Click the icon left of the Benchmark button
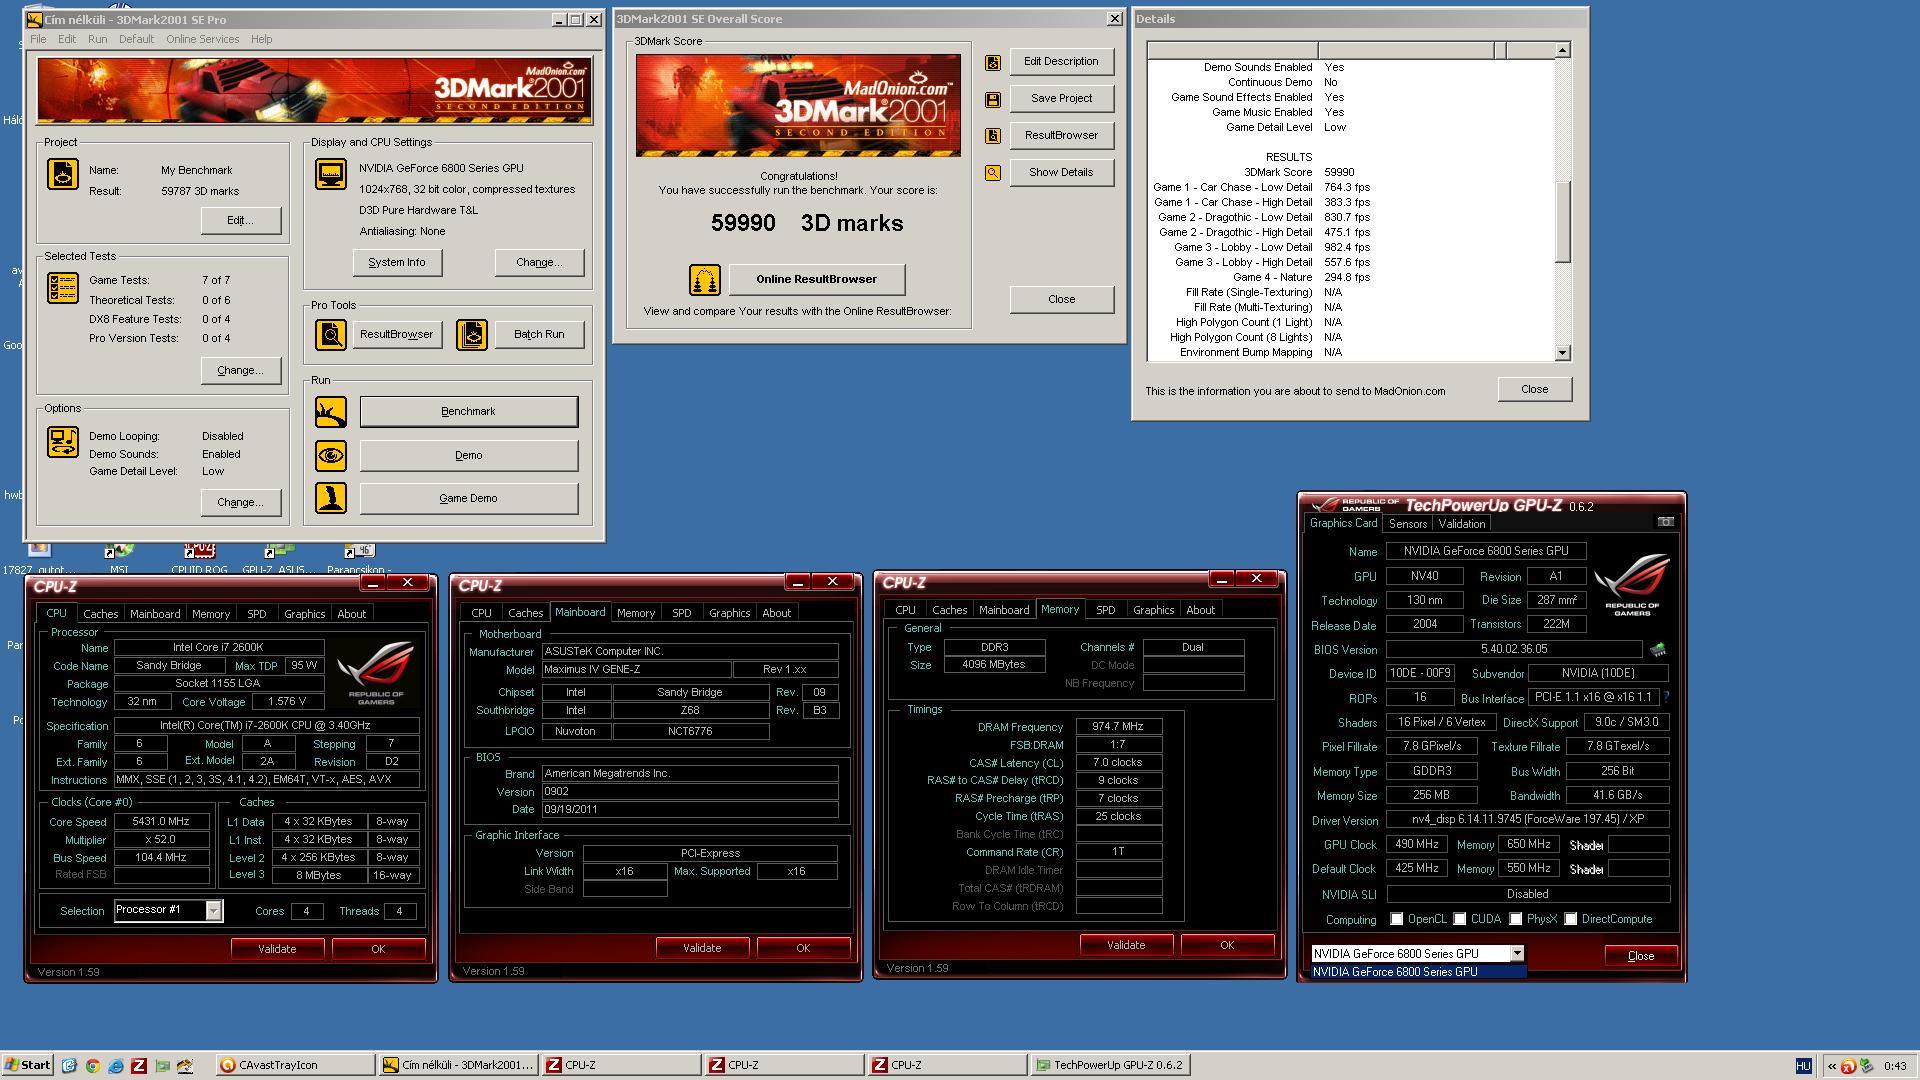Viewport: 1920px width, 1080px height. (x=331, y=412)
